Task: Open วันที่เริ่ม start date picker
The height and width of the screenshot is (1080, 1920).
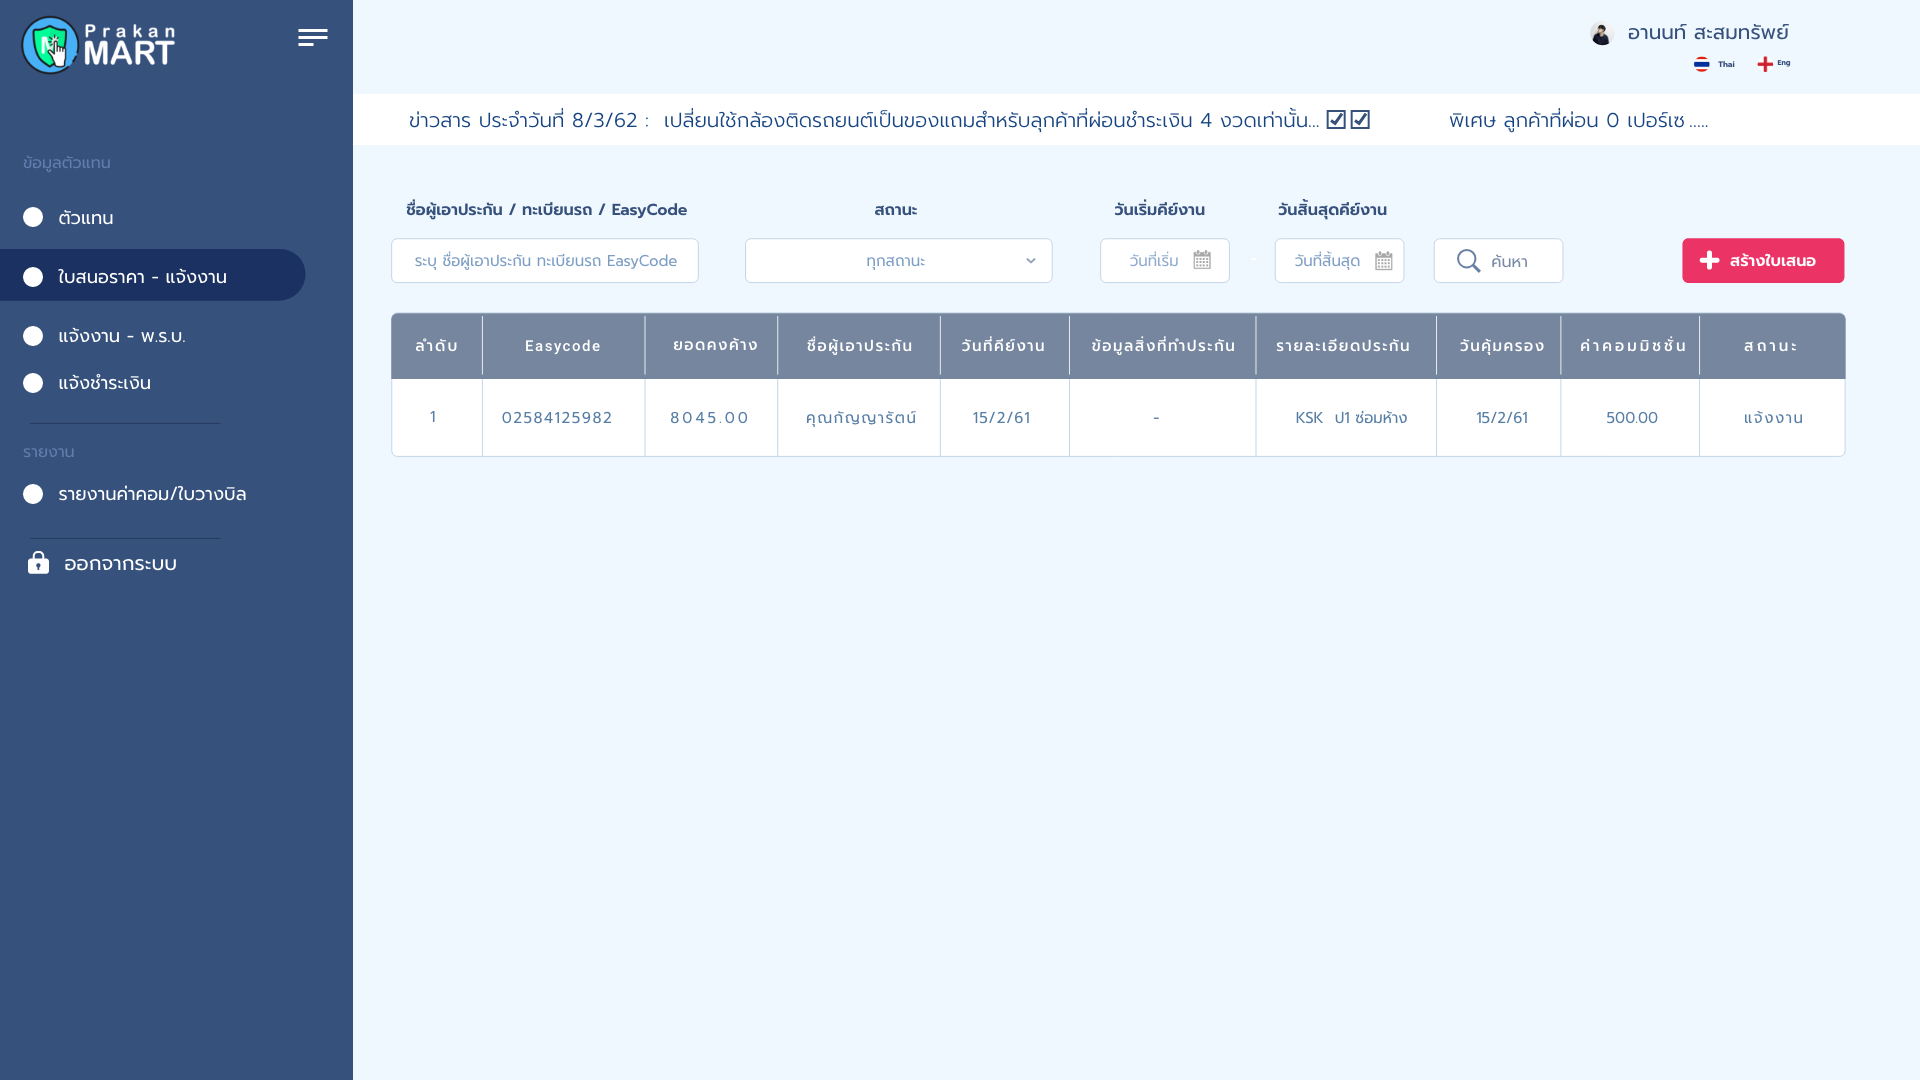Action: coord(1153,261)
